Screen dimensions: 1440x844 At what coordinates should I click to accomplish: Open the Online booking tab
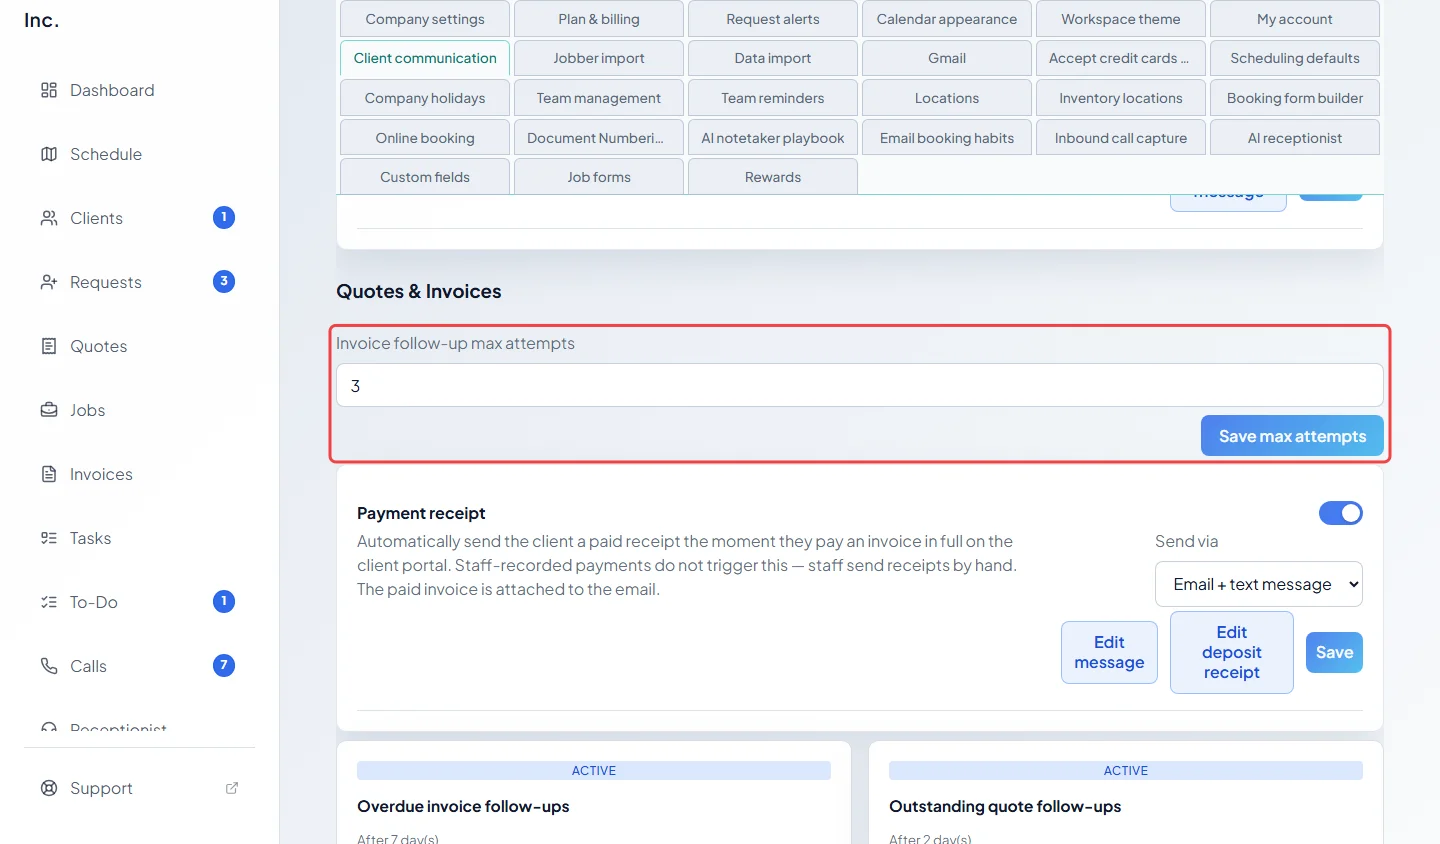click(x=425, y=138)
